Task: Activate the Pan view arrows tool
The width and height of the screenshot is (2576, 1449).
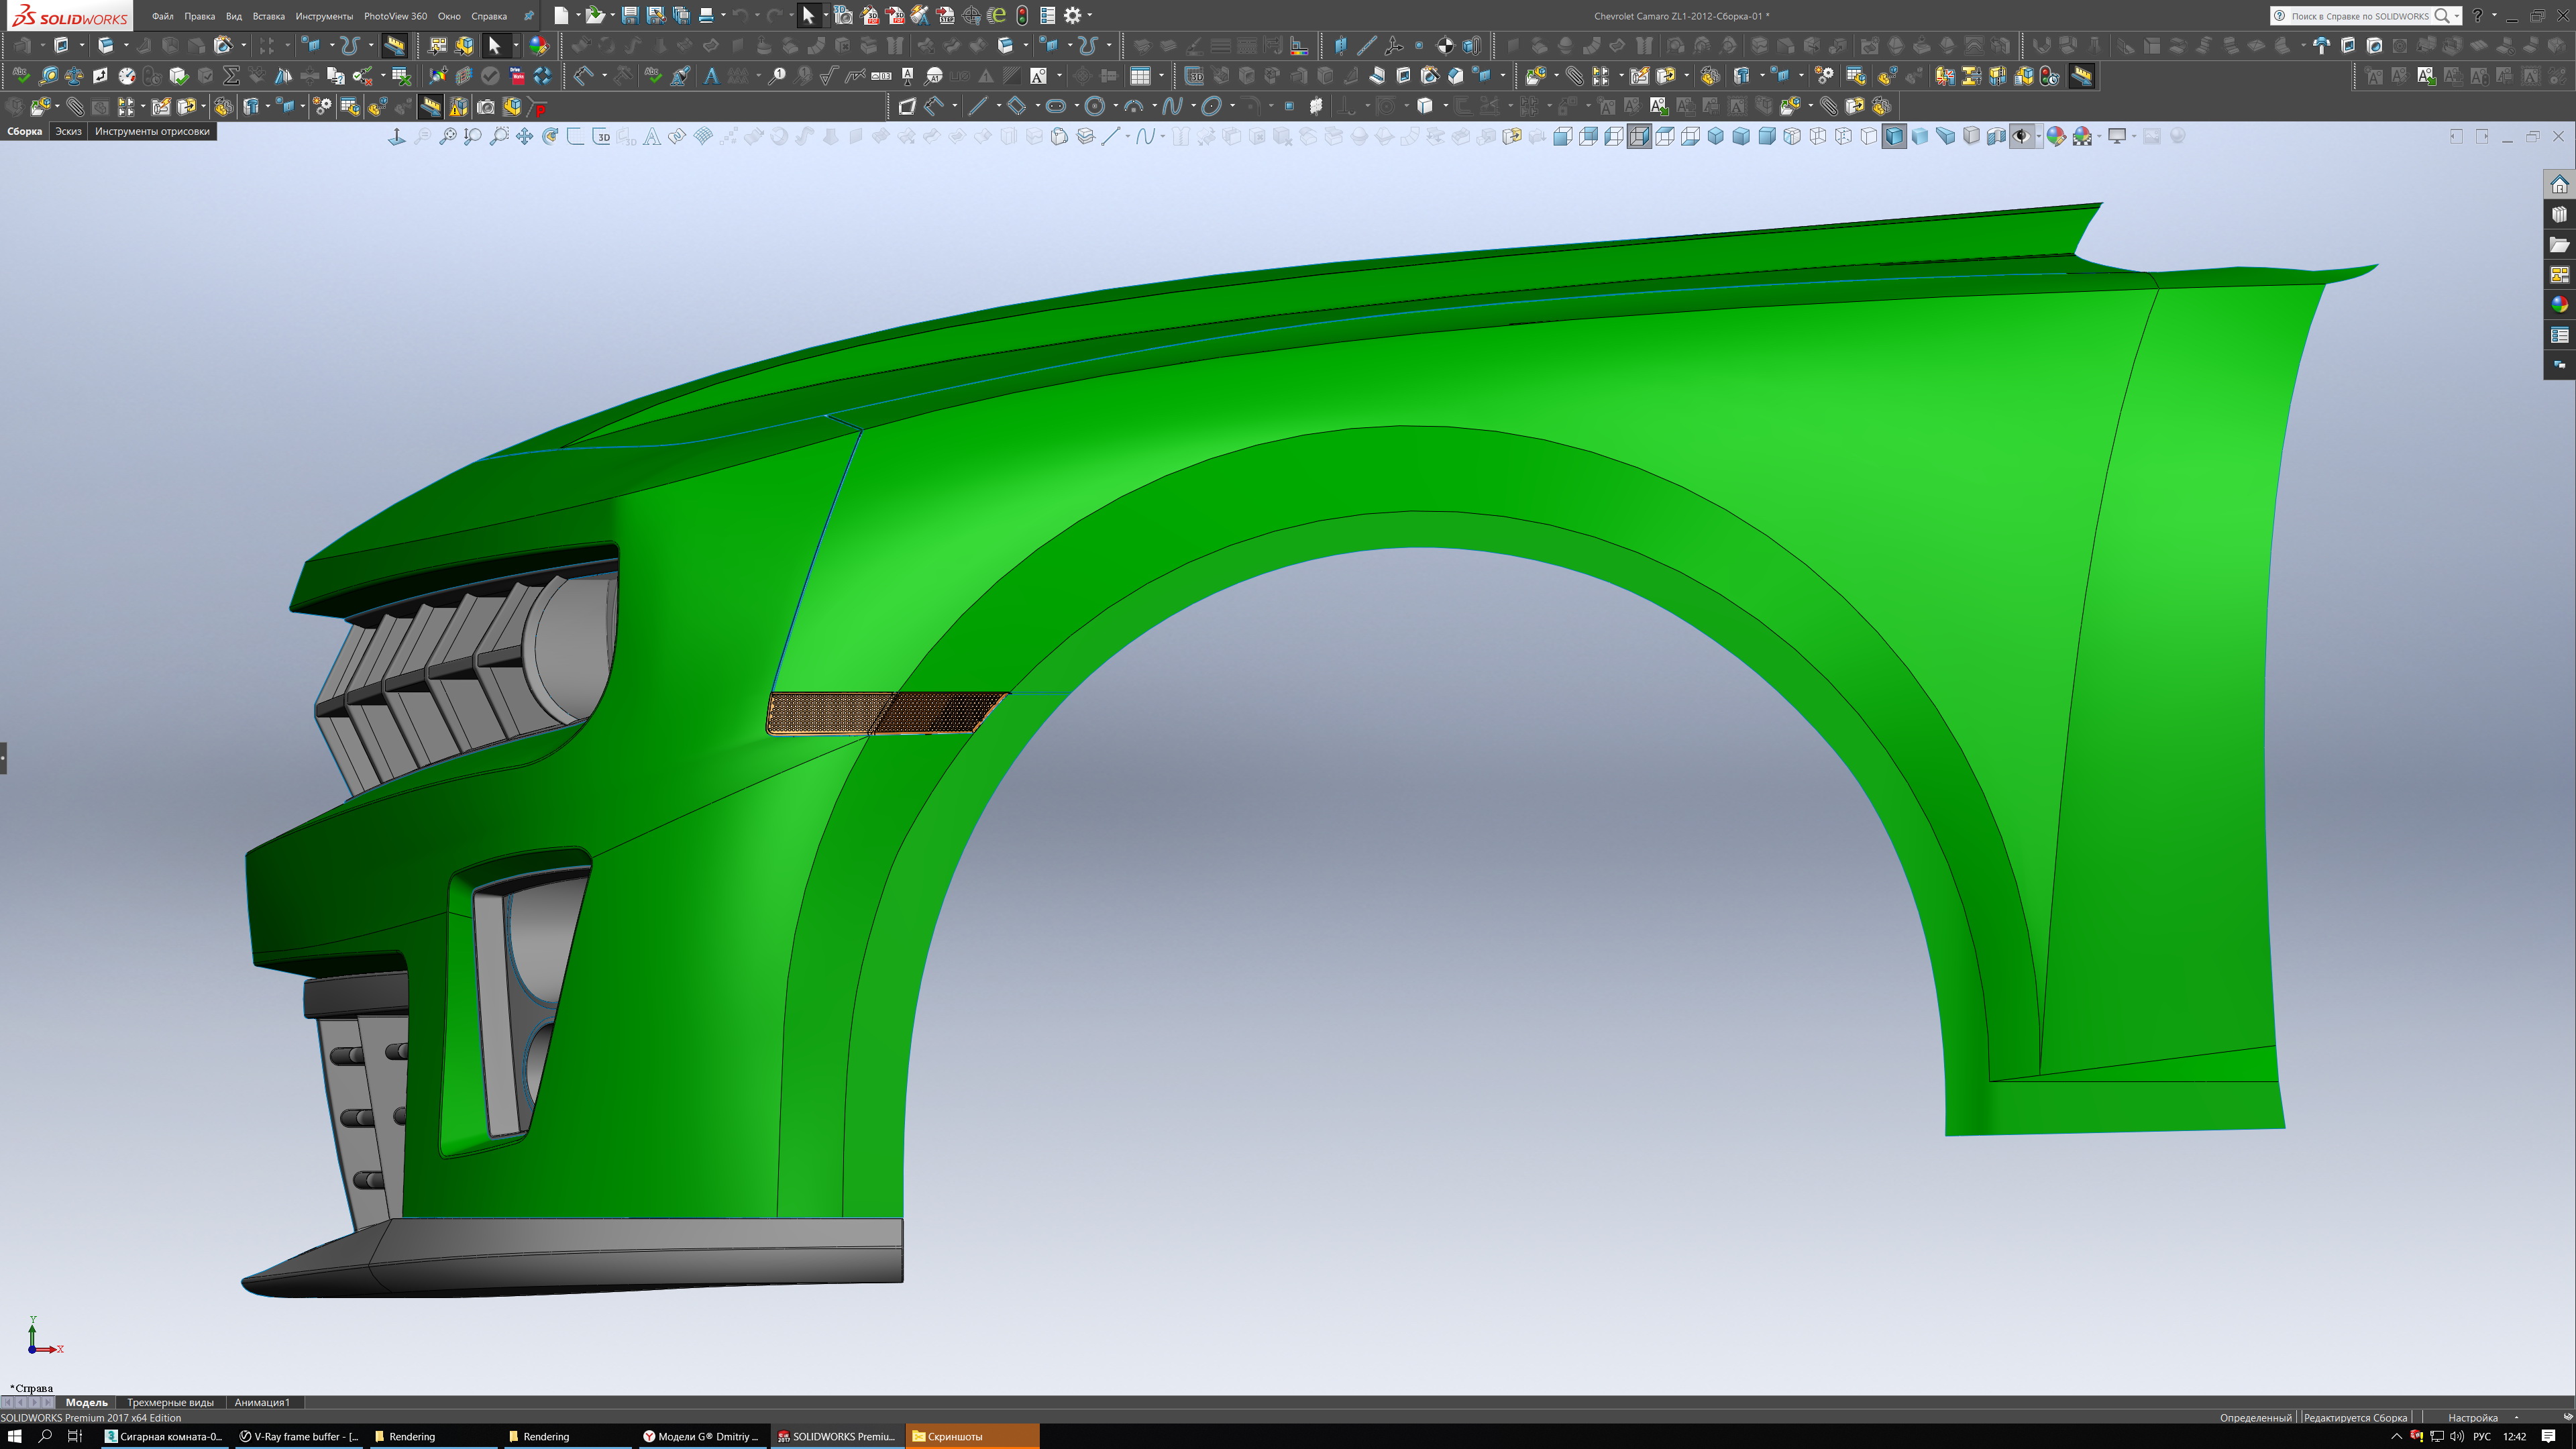Action: click(x=524, y=136)
